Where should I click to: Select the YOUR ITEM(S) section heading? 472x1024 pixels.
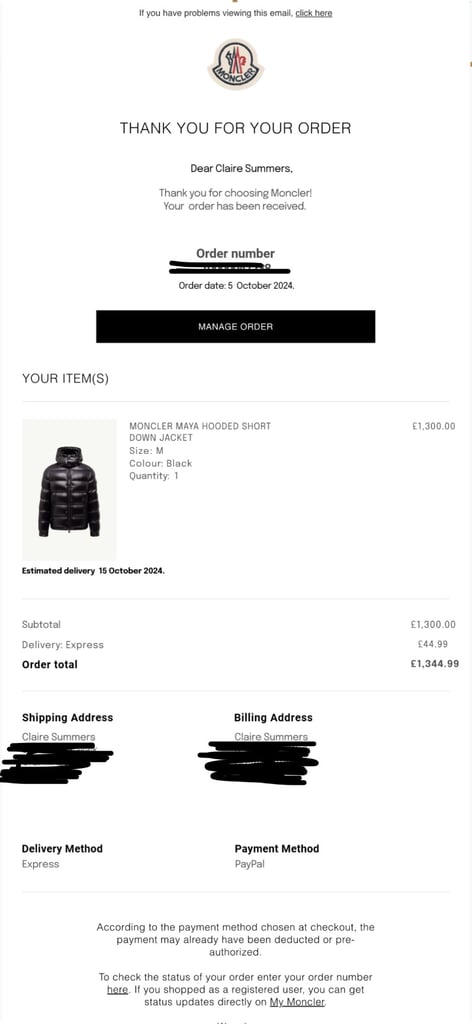[65, 379]
